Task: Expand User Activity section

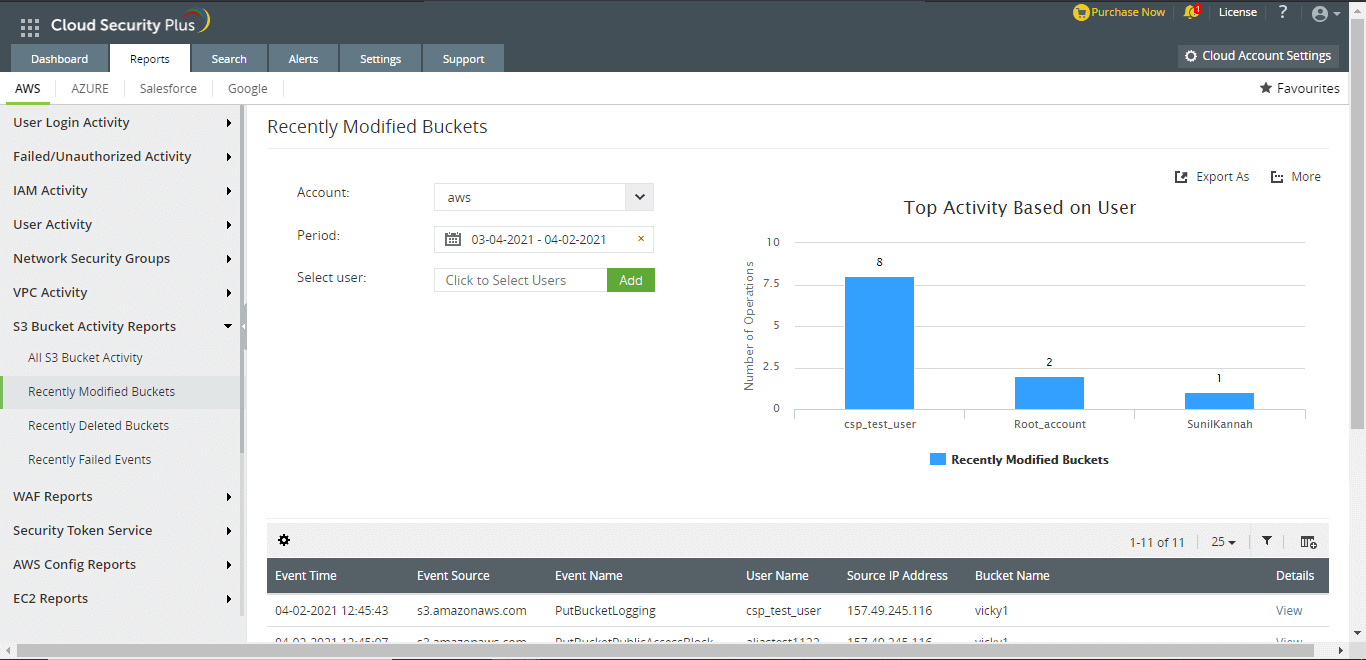Action: 120,224
